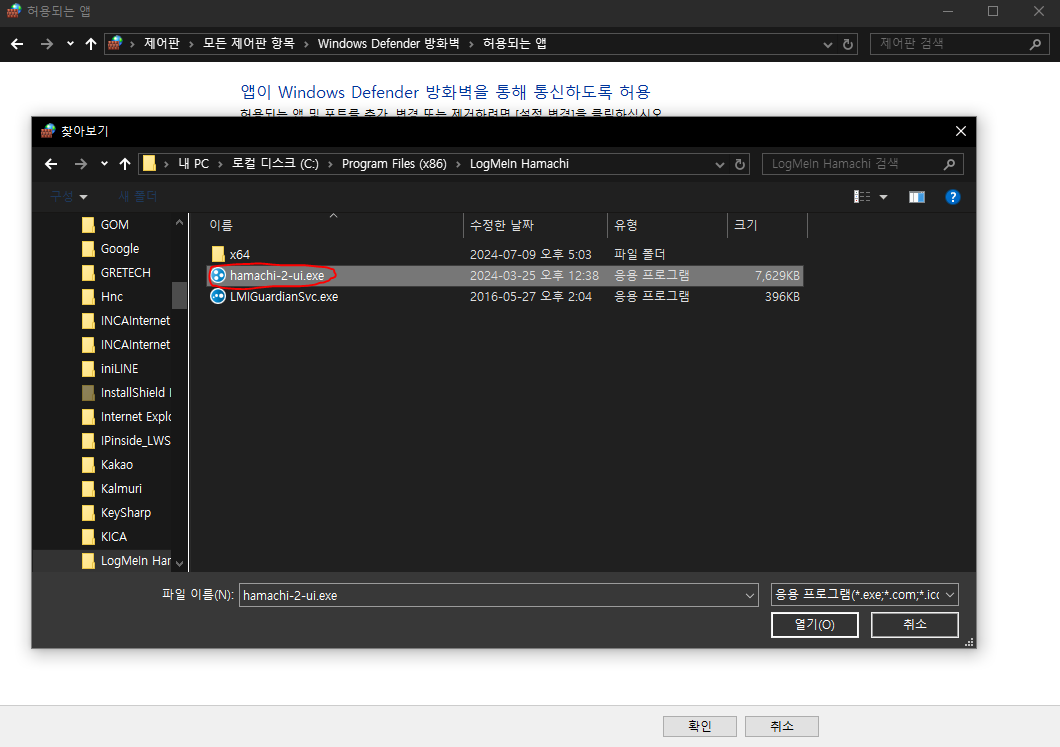The width and height of the screenshot is (1060, 747).
Task: Click the 취소 button in the browse dialog
Action: pos(914,625)
